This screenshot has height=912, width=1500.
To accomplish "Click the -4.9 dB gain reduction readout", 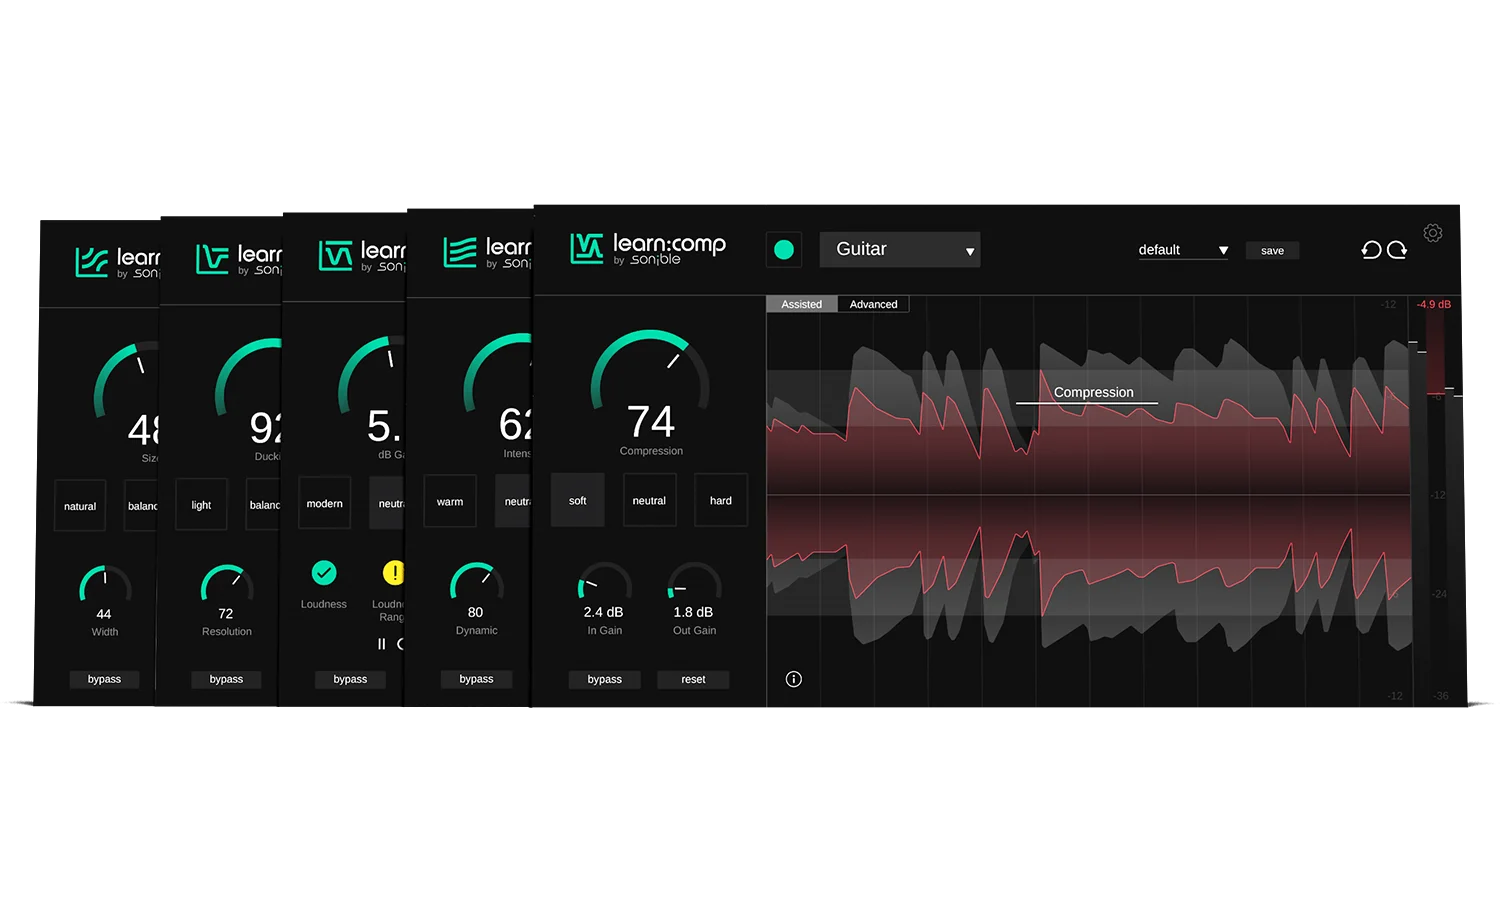I will (x=1433, y=304).
